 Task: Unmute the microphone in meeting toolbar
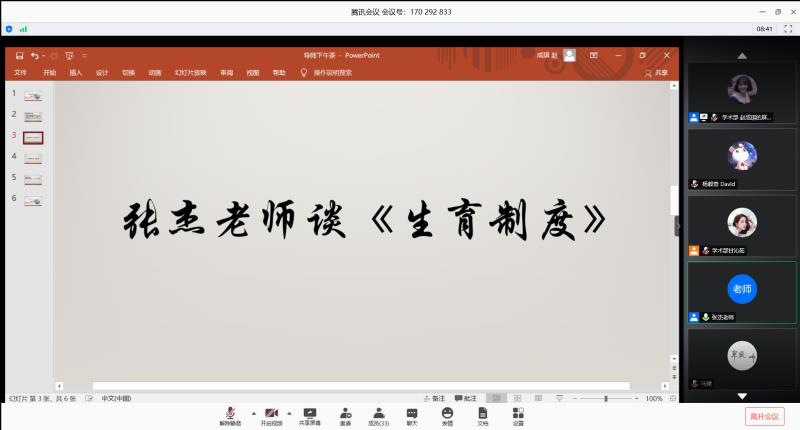click(x=231, y=414)
